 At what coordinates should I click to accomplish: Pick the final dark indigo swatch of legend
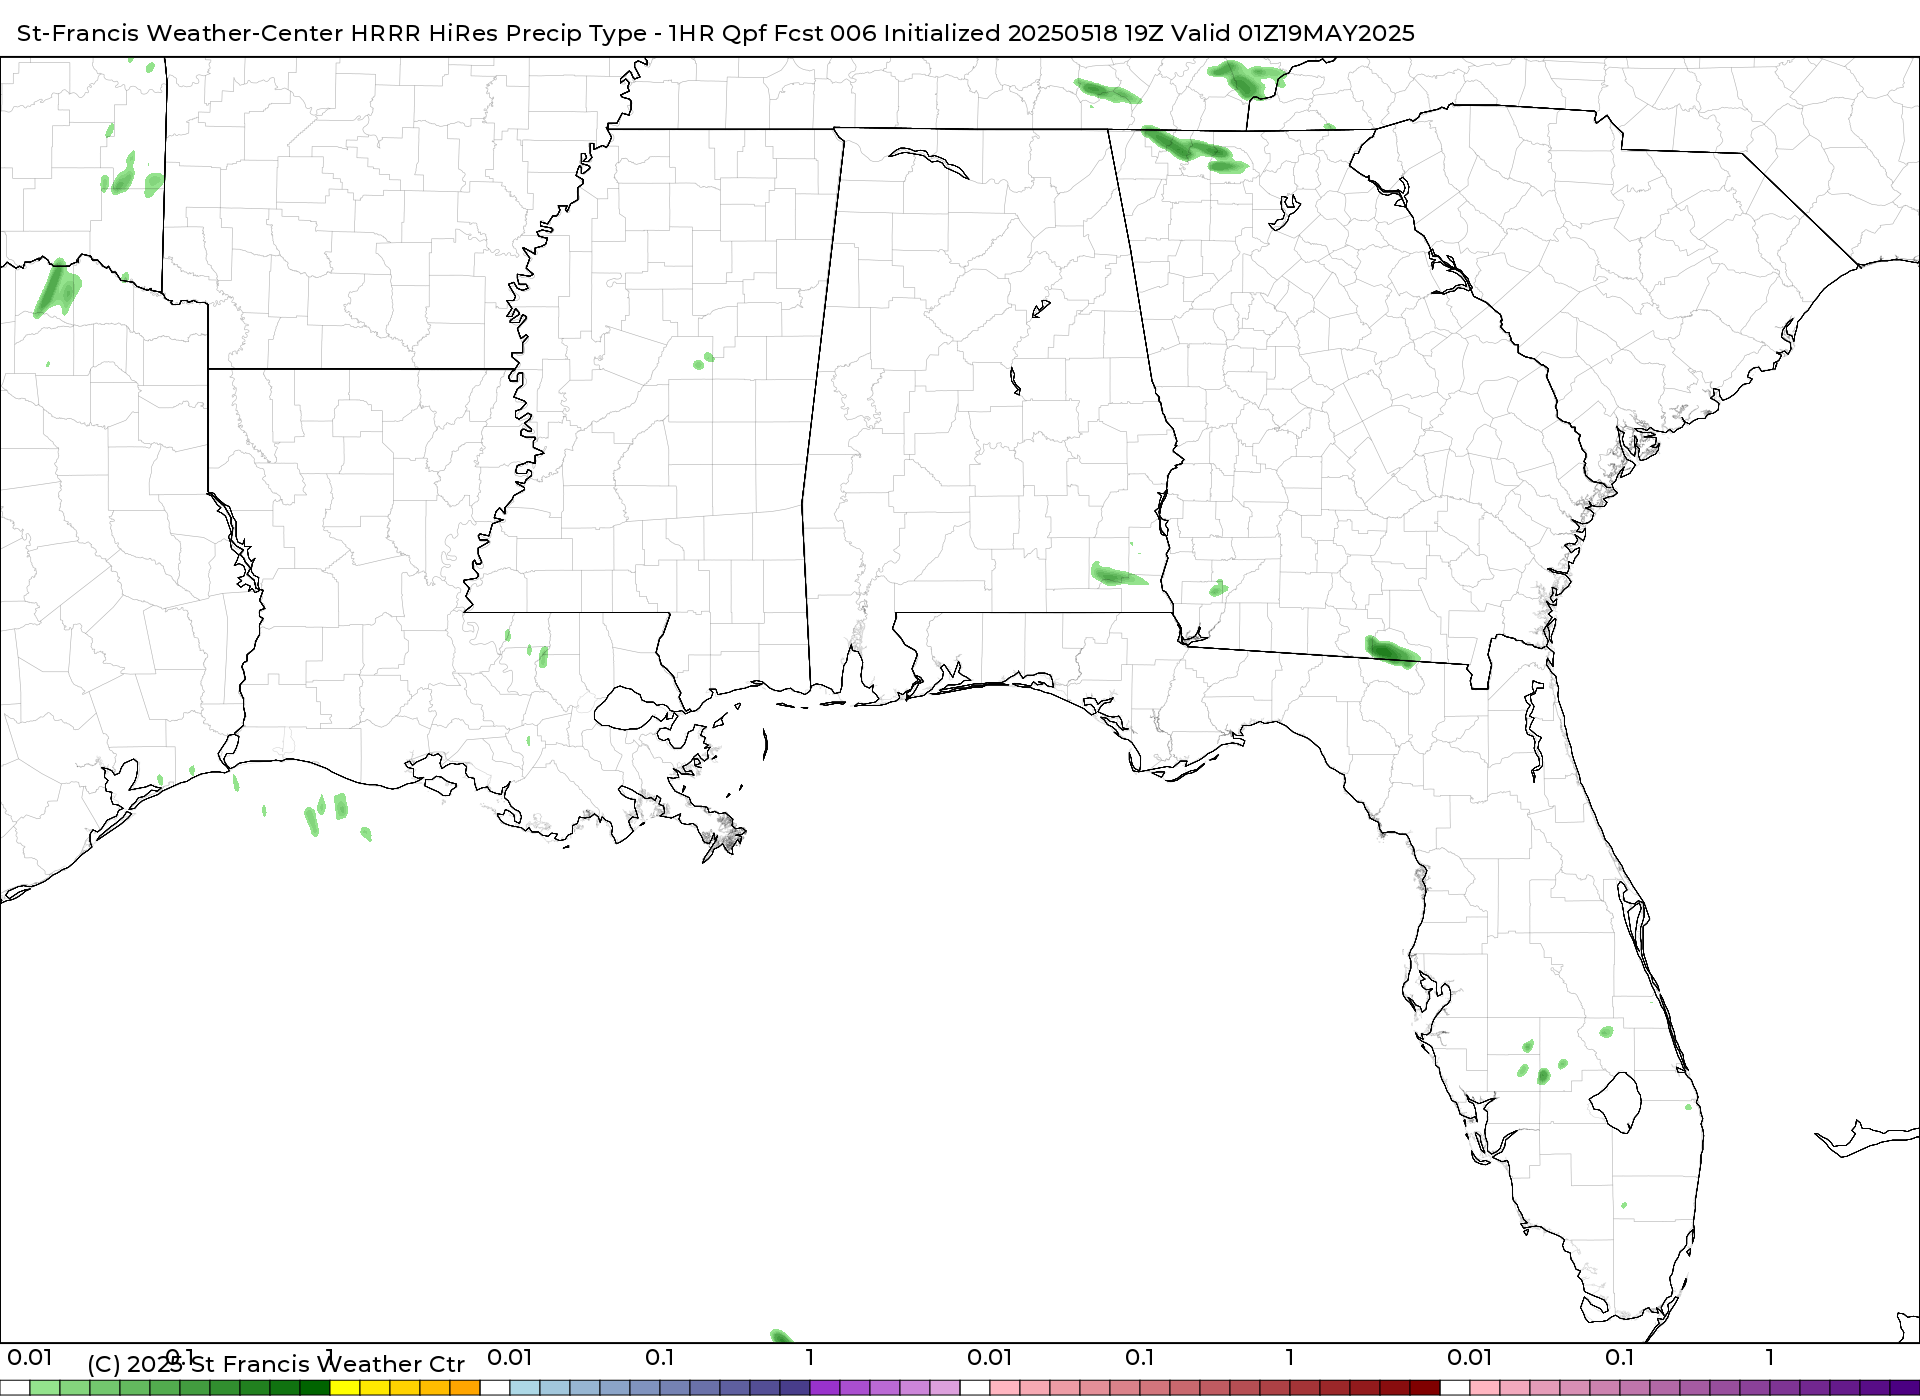coord(1905,1388)
